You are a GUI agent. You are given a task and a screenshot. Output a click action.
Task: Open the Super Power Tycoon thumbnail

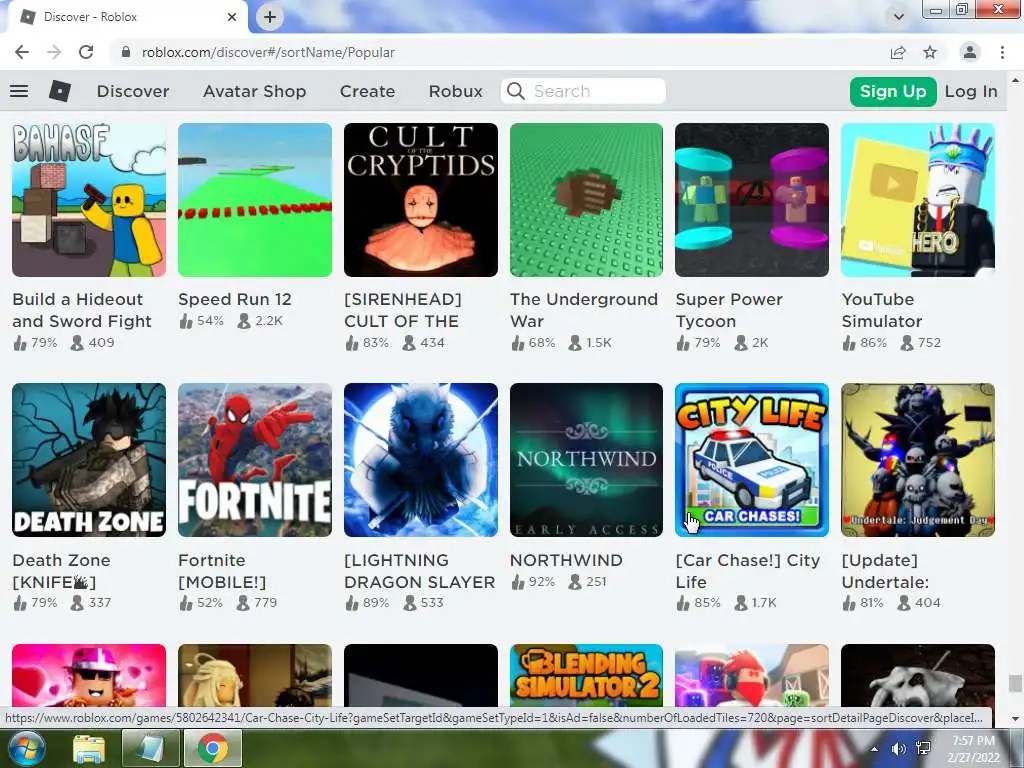pyautogui.click(x=752, y=200)
